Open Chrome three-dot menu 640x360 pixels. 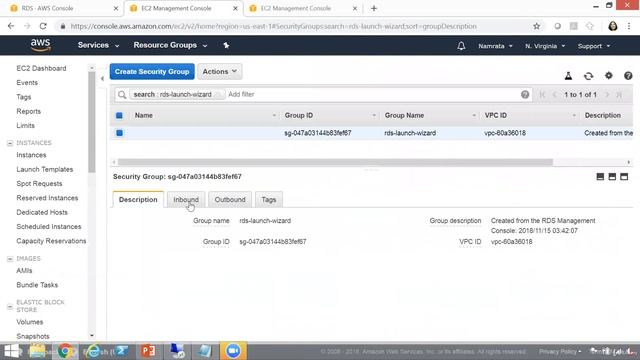[x=629, y=26]
